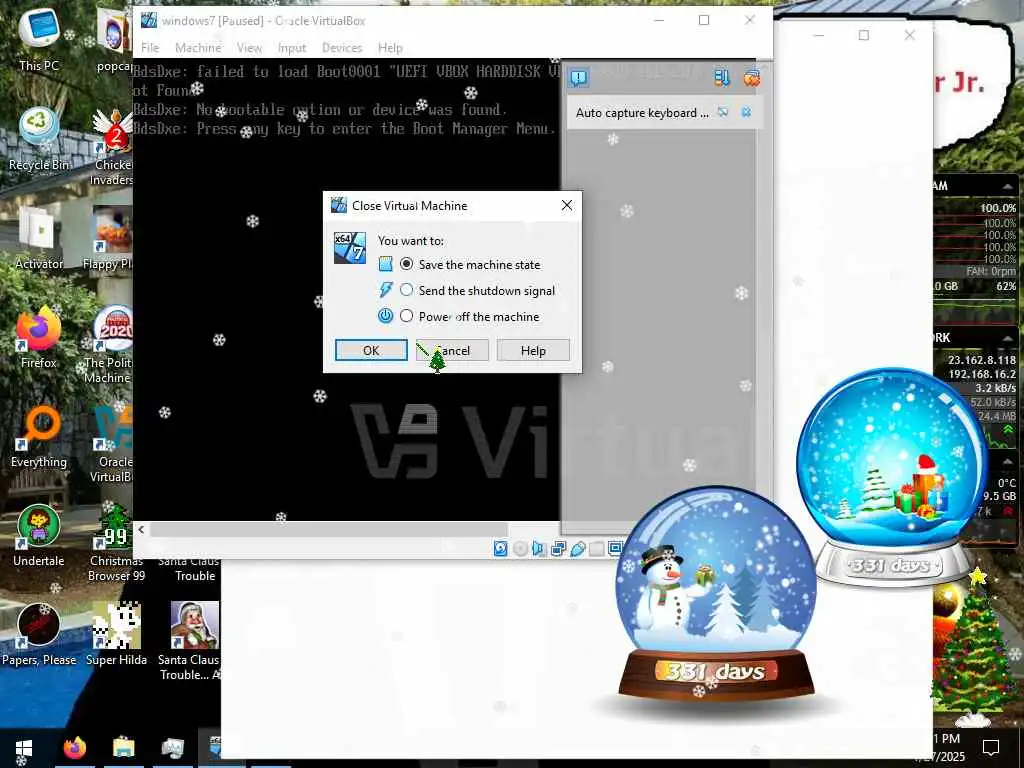Open the Santa Claus Trouble shortcut with Santa picture
The width and height of the screenshot is (1024, 768).
pyautogui.click(x=192, y=641)
